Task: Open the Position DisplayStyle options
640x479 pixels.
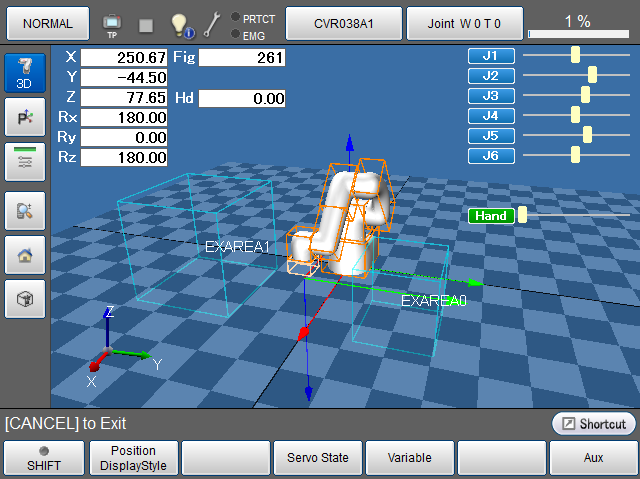Action: coord(134,458)
